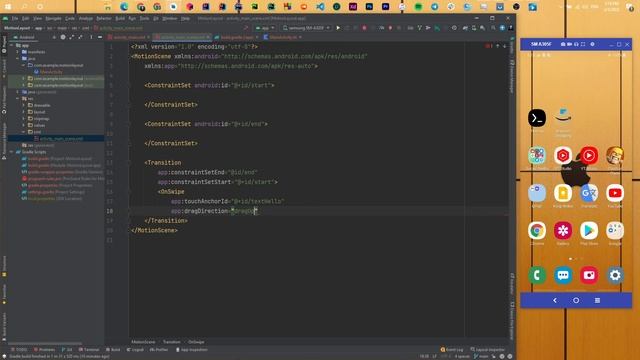Screen dimensions: 640x360
Task: Click the red stop icon in the run toolbar
Action: coord(364,28)
